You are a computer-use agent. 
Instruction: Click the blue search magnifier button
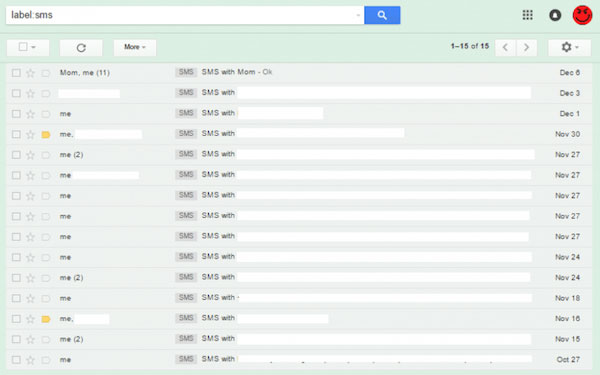[382, 15]
